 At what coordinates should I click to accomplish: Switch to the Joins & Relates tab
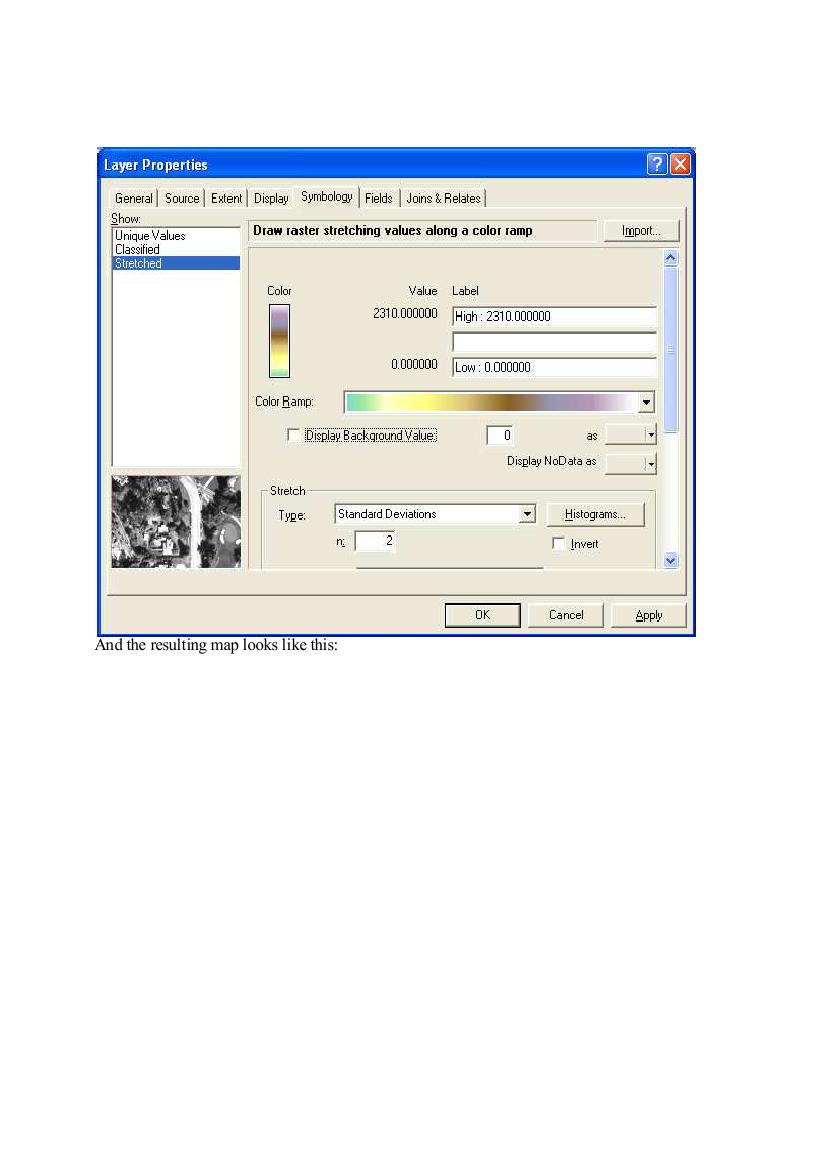pyautogui.click(x=444, y=198)
